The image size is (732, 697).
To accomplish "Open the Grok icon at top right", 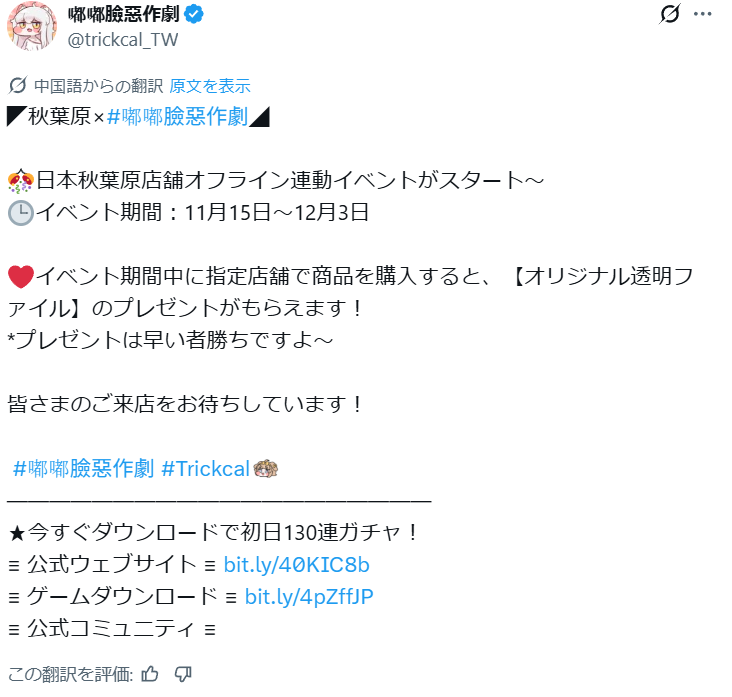I will point(669,14).
